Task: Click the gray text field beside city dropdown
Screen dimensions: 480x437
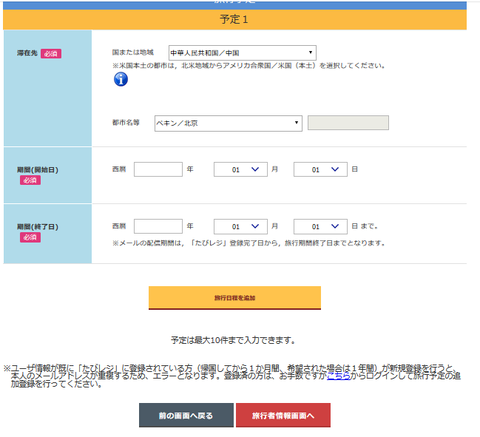Action: tap(348, 123)
